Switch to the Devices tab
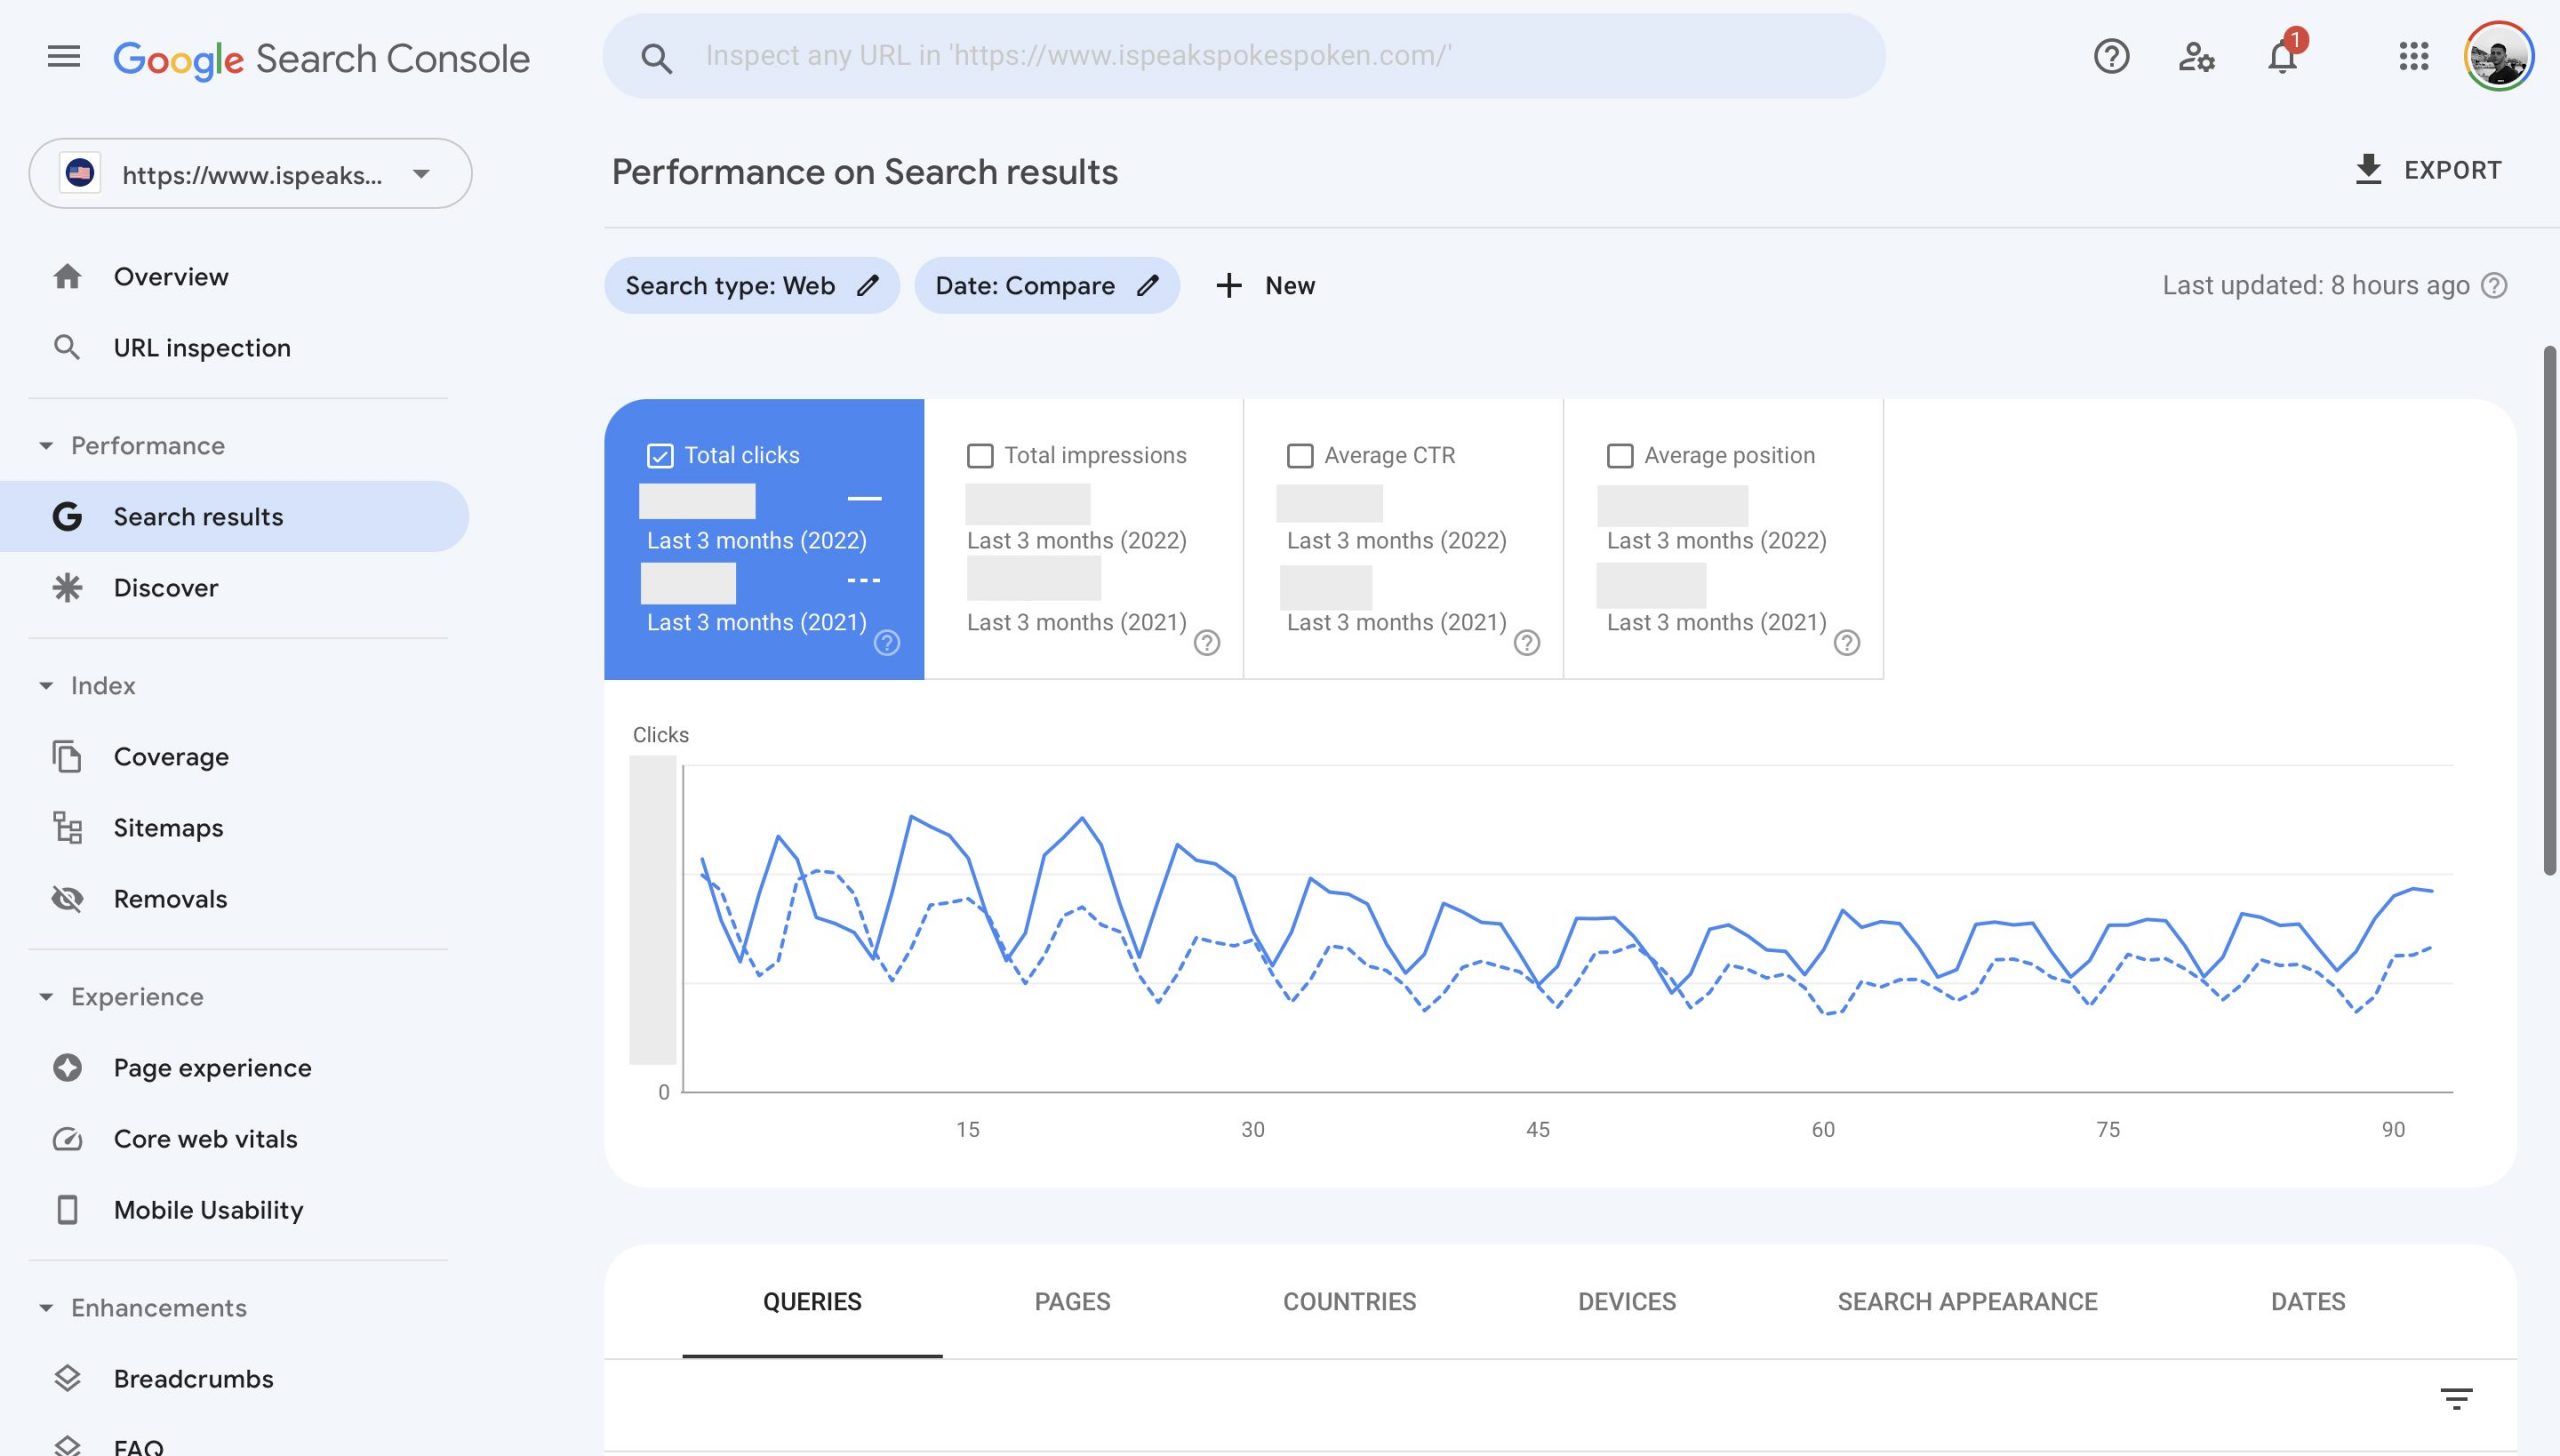Screen dimensions: 2560x1456 (1627, 1302)
